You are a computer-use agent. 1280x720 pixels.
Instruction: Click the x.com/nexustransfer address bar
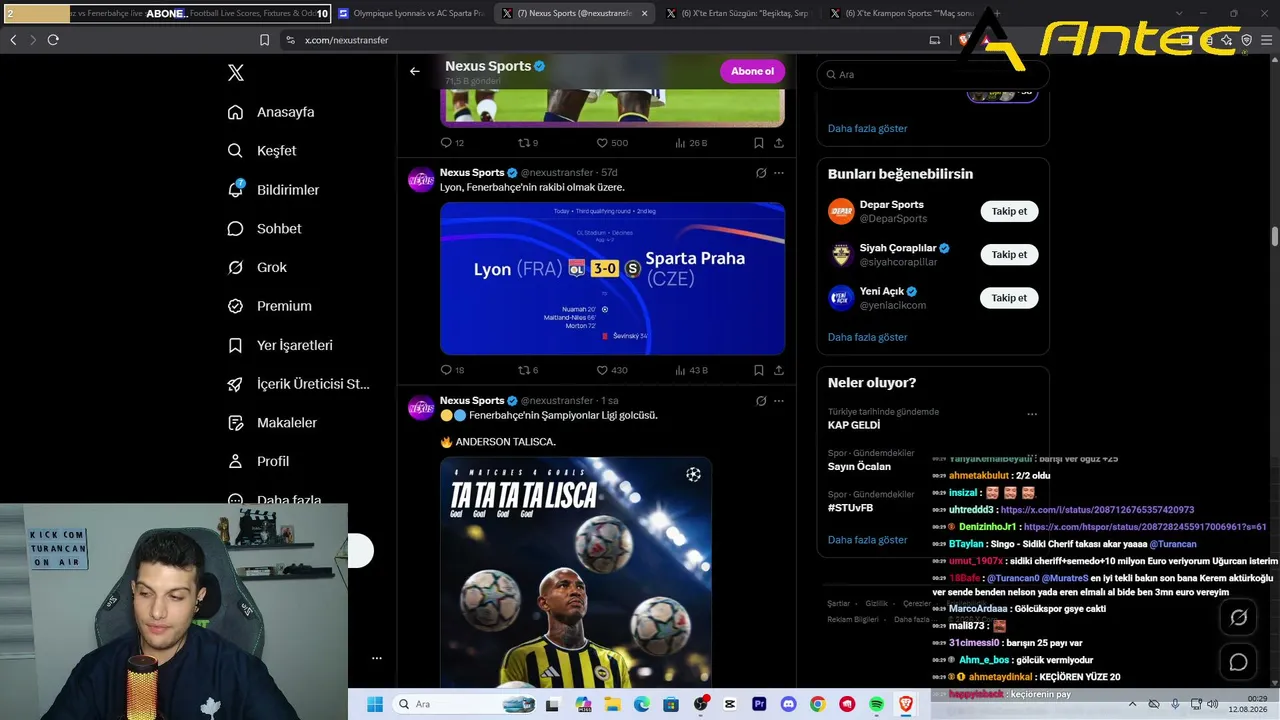(x=346, y=40)
